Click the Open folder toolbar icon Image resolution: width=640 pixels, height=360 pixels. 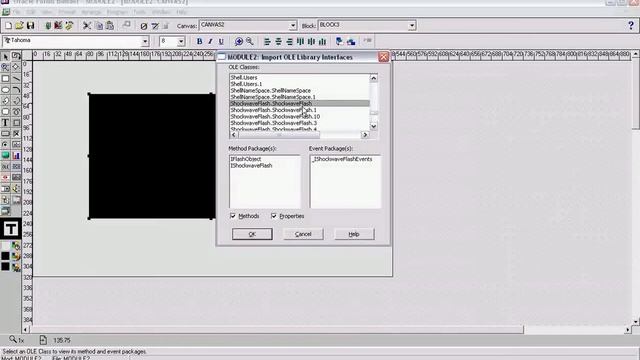pos(19,26)
